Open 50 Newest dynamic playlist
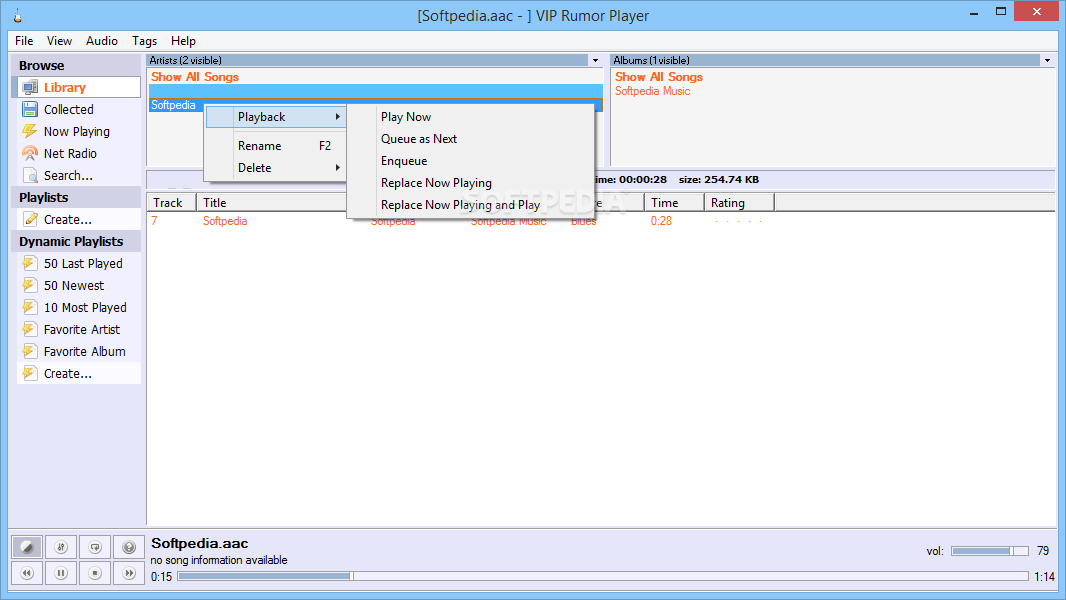 [77, 285]
